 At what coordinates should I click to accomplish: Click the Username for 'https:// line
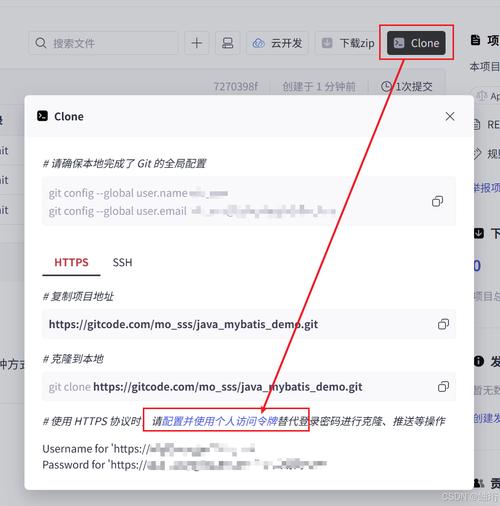149,449
